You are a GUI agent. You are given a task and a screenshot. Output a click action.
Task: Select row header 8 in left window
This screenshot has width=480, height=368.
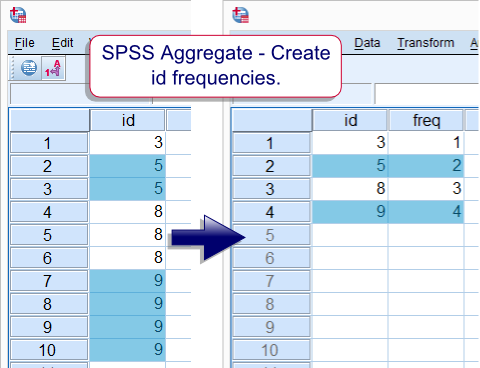click(x=49, y=304)
